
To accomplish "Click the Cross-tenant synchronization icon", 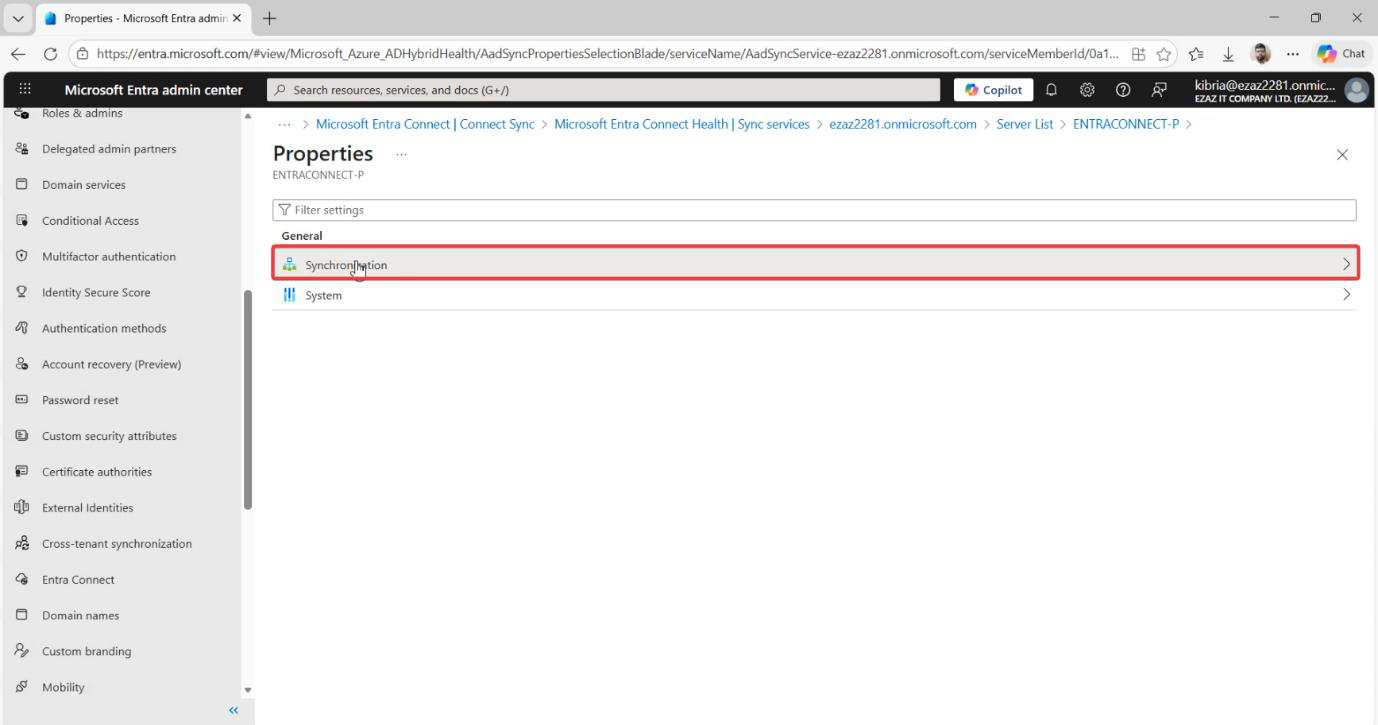I will coord(22,544).
